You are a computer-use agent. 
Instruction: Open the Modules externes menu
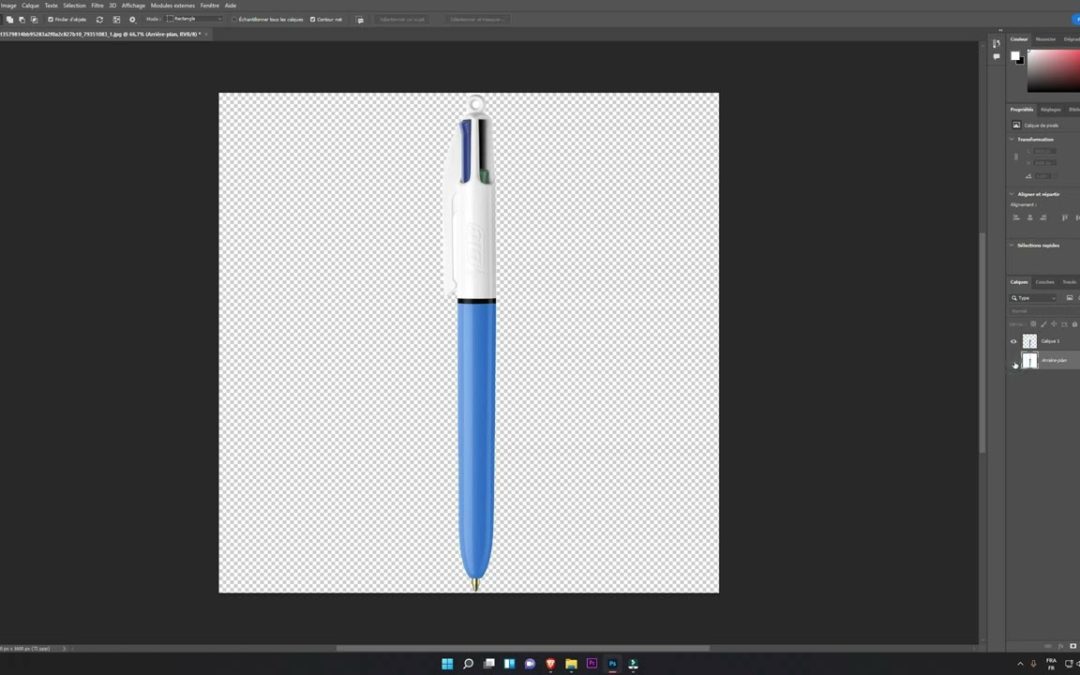173,6
